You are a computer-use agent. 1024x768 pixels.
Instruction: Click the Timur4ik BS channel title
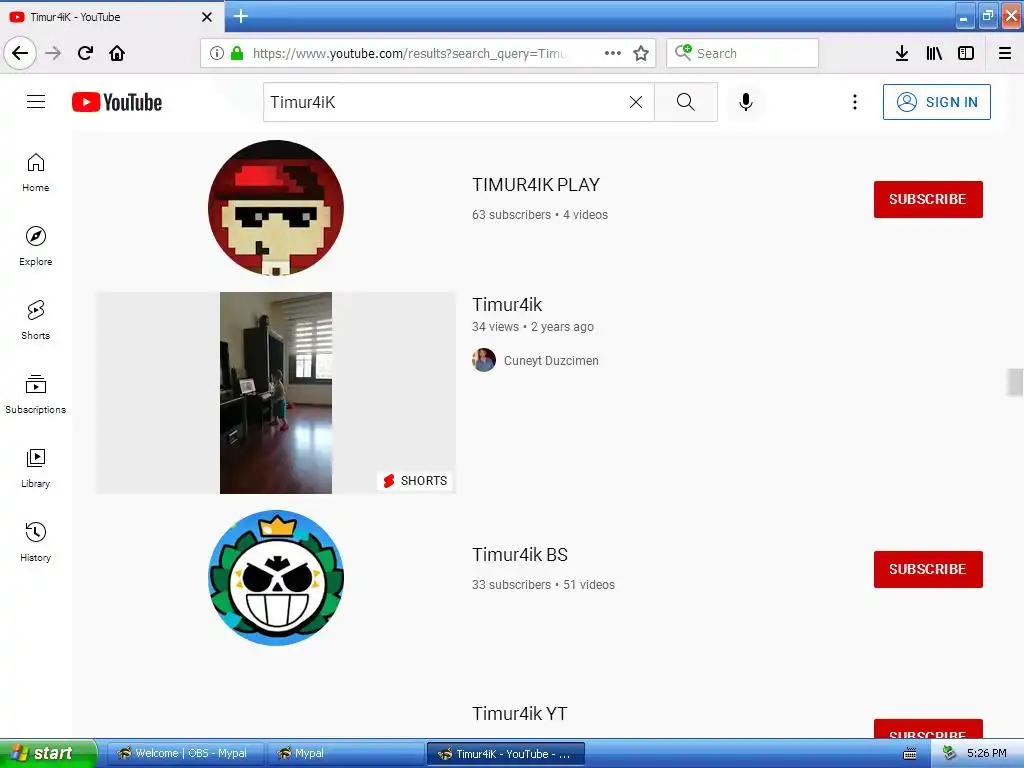point(520,554)
